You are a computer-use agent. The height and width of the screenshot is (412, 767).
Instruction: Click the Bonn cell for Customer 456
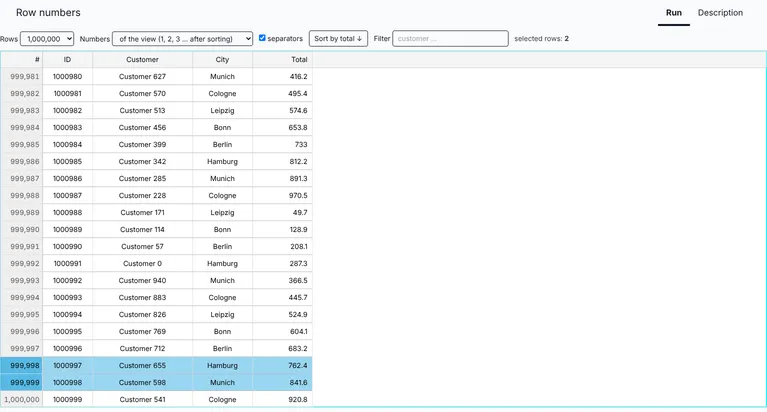(x=223, y=128)
